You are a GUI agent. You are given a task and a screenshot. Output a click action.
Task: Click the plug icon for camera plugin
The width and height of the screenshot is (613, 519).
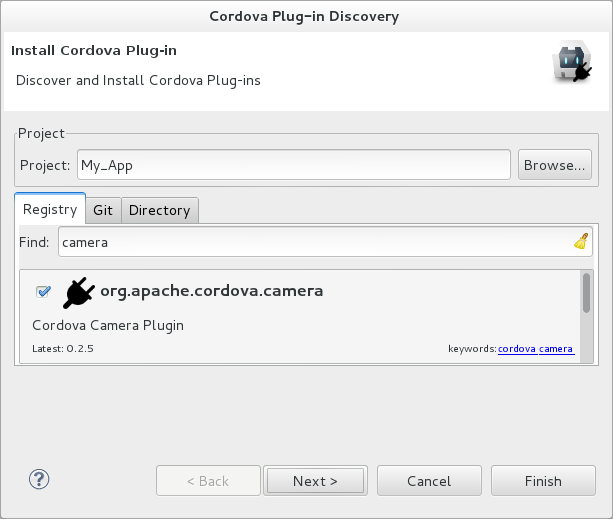click(x=79, y=292)
